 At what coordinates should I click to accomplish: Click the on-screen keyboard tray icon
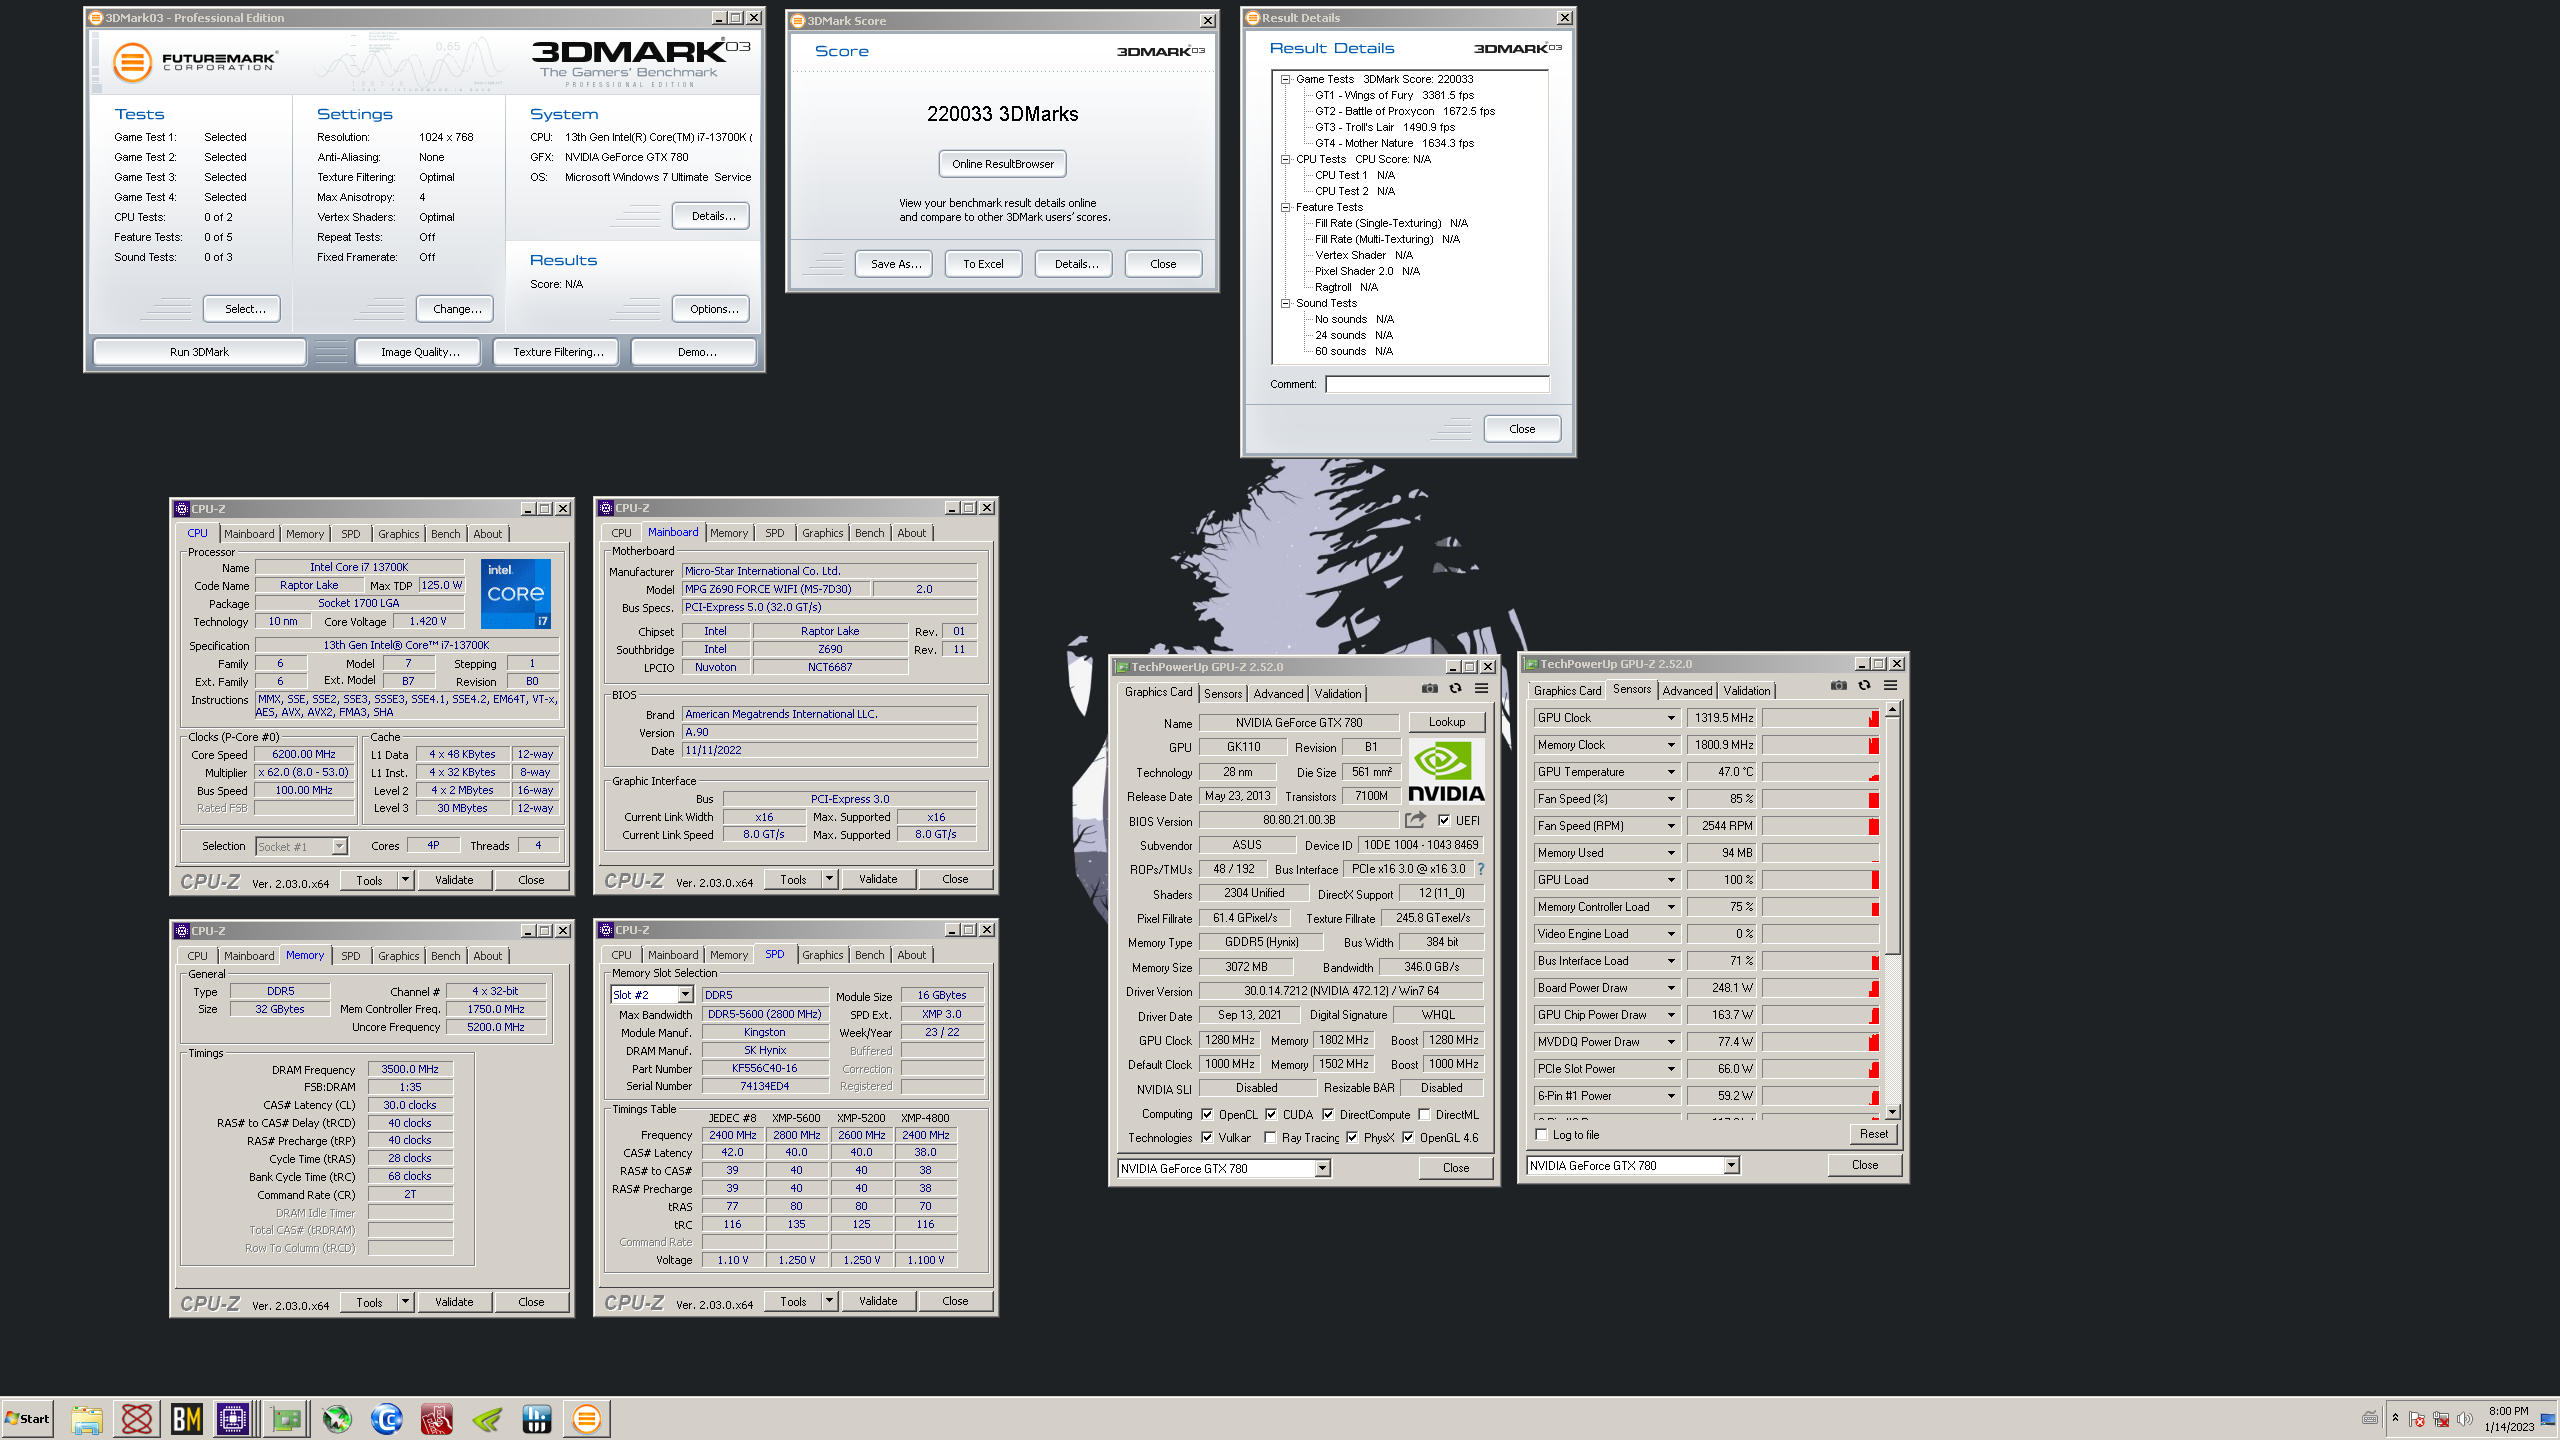point(2370,1418)
